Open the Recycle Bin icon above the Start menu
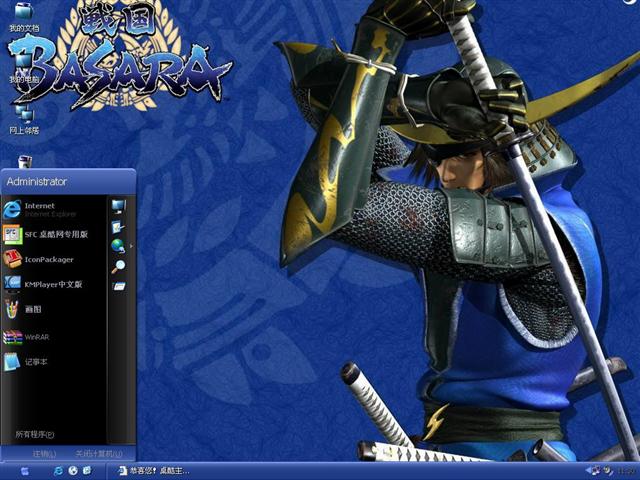This screenshot has width=640, height=480. (x=24, y=162)
